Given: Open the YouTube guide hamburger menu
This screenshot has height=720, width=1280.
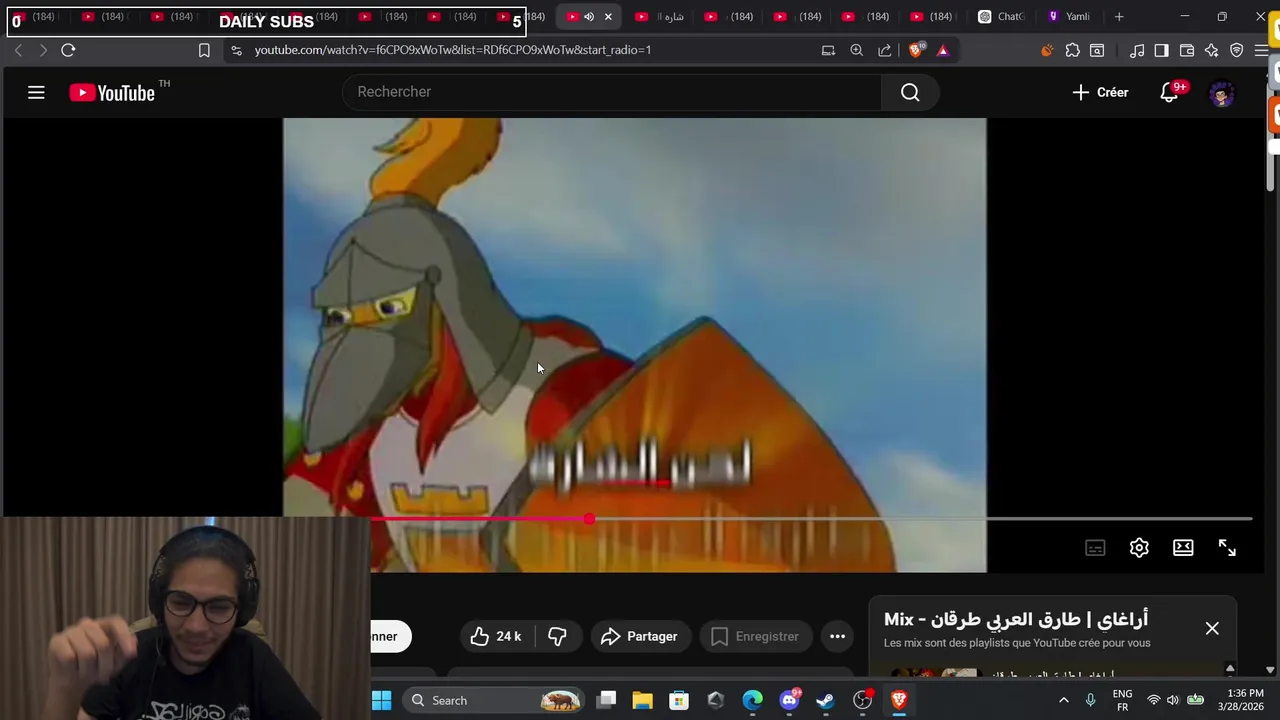Looking at the screenshot, I should (x=36, y=93).
